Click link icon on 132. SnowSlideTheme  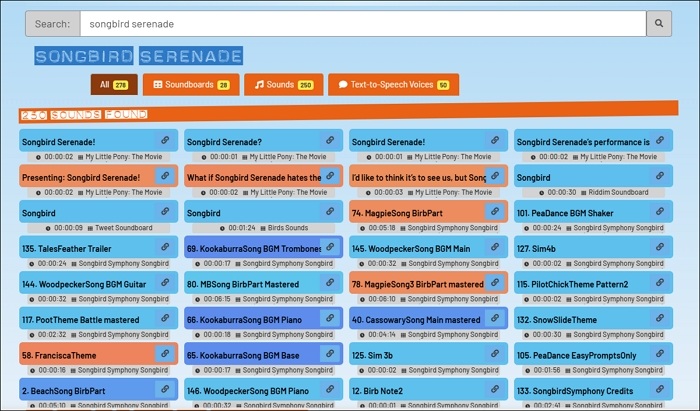660,318
